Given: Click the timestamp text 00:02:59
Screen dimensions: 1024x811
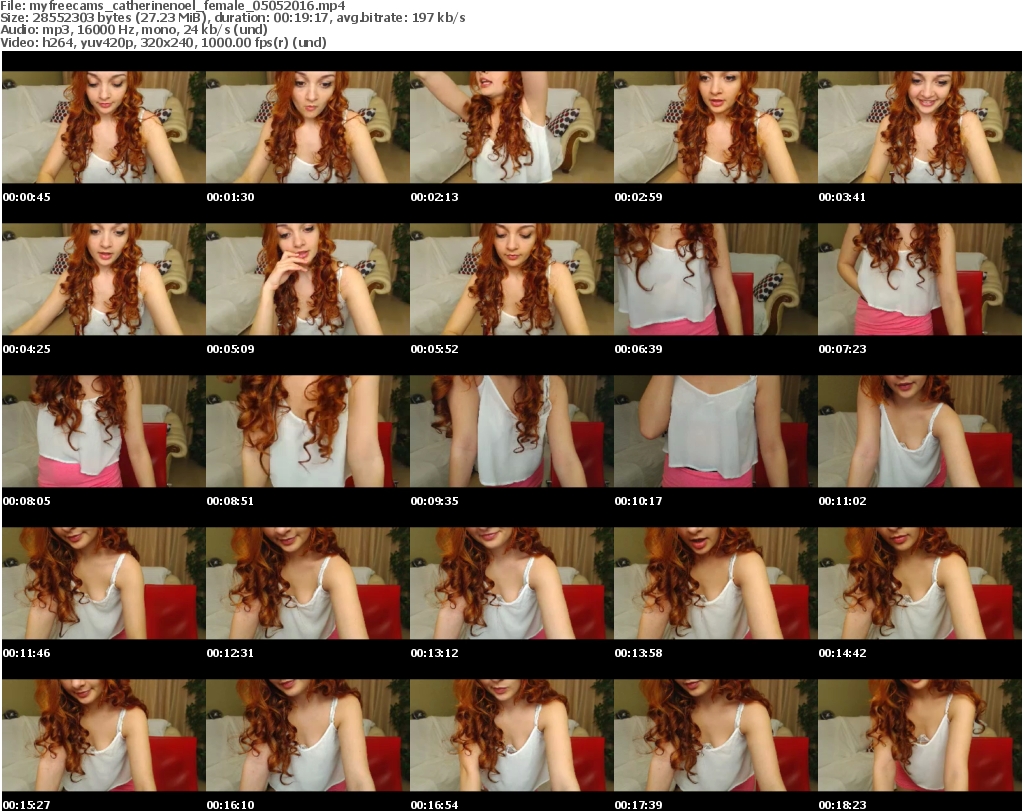Looking at the screenshot, I should pyautogui.click(x=638, y=197).
